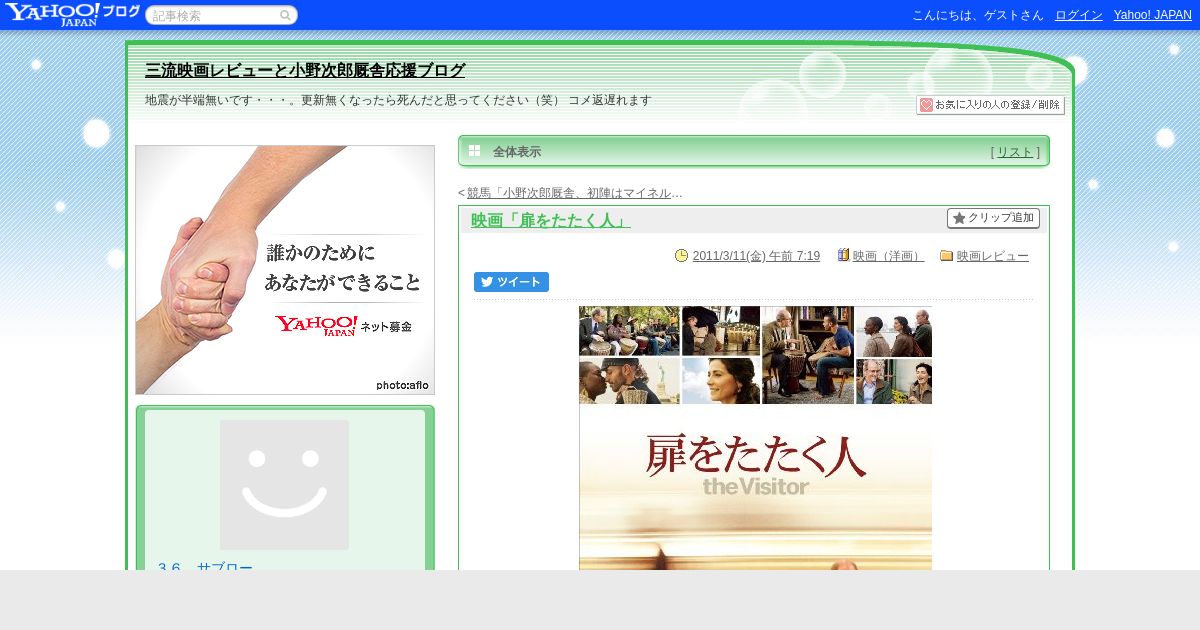Click お気に入りの人の登録/削除 button
Screen dimensions: 1200x630
(x=990, y=105)
